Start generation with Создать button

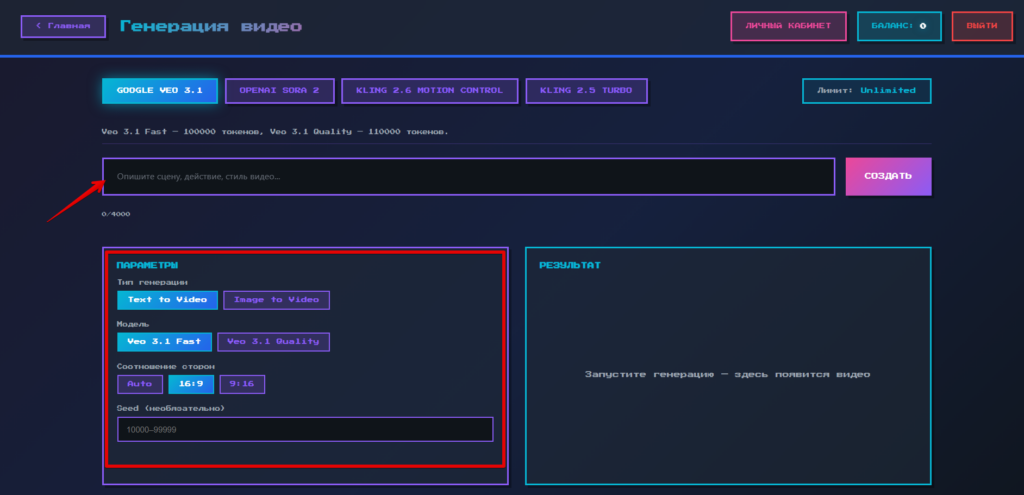pyautogui.click(x=888, y=176)
